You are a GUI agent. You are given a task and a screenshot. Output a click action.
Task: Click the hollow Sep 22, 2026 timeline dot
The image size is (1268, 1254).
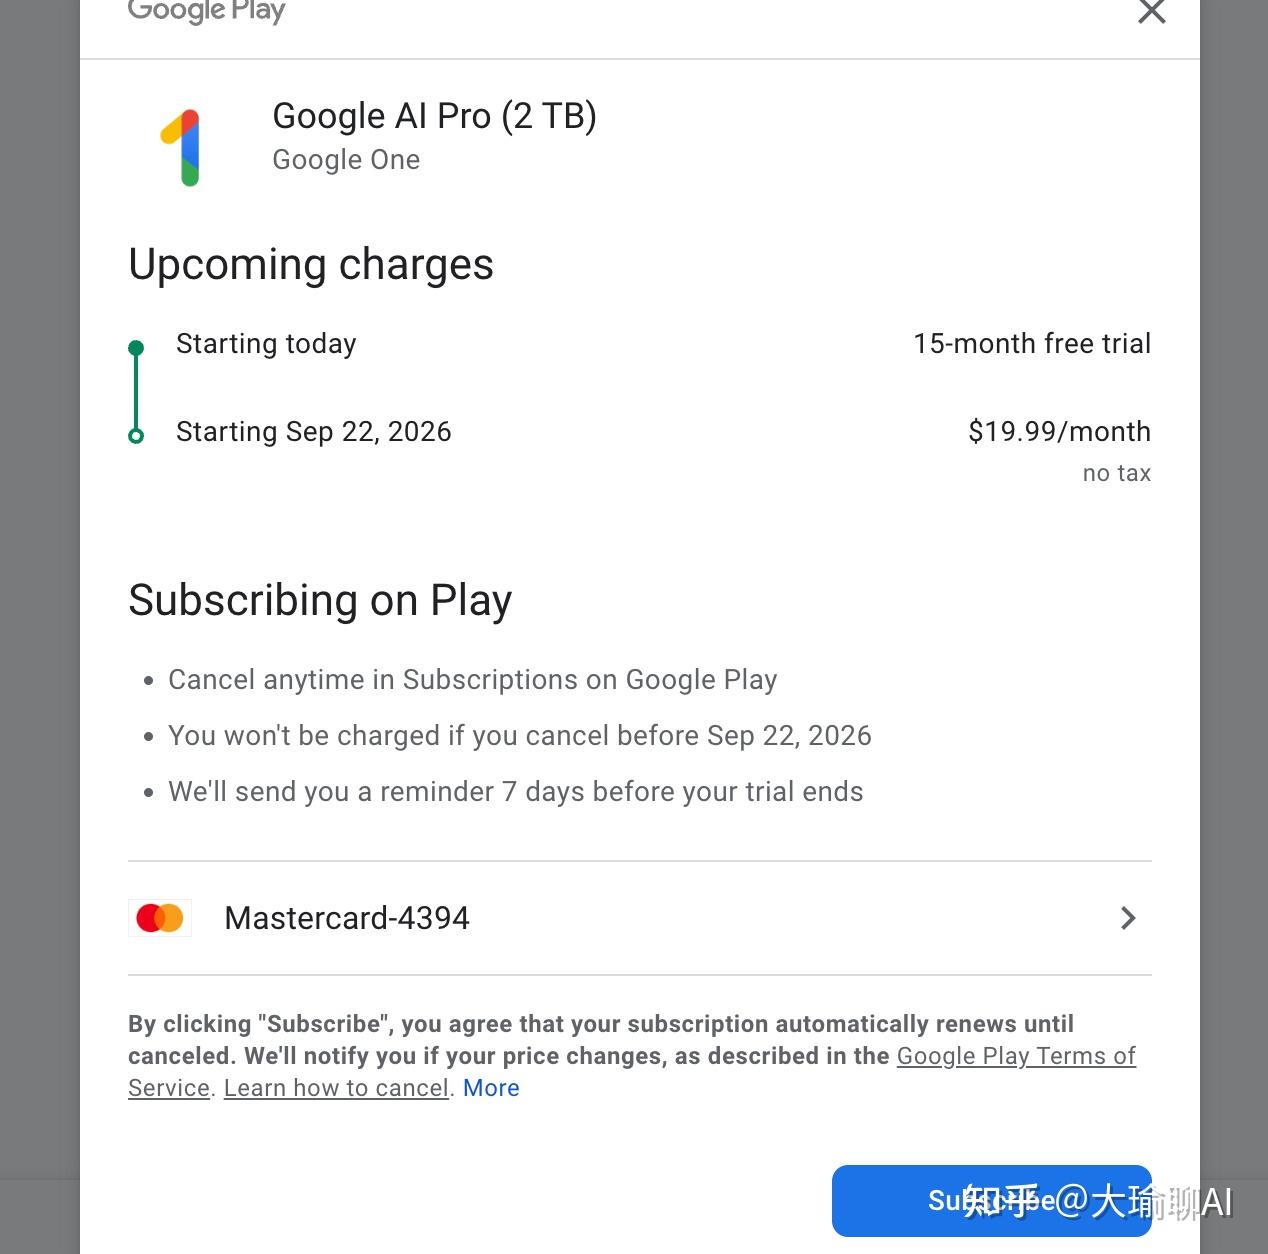(x=136, y=436)
